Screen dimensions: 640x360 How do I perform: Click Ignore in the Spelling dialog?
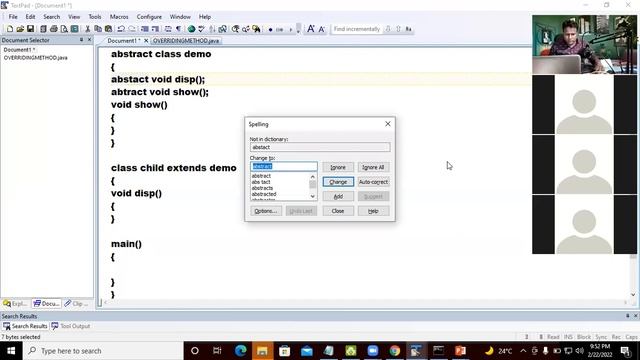[338, 167]
